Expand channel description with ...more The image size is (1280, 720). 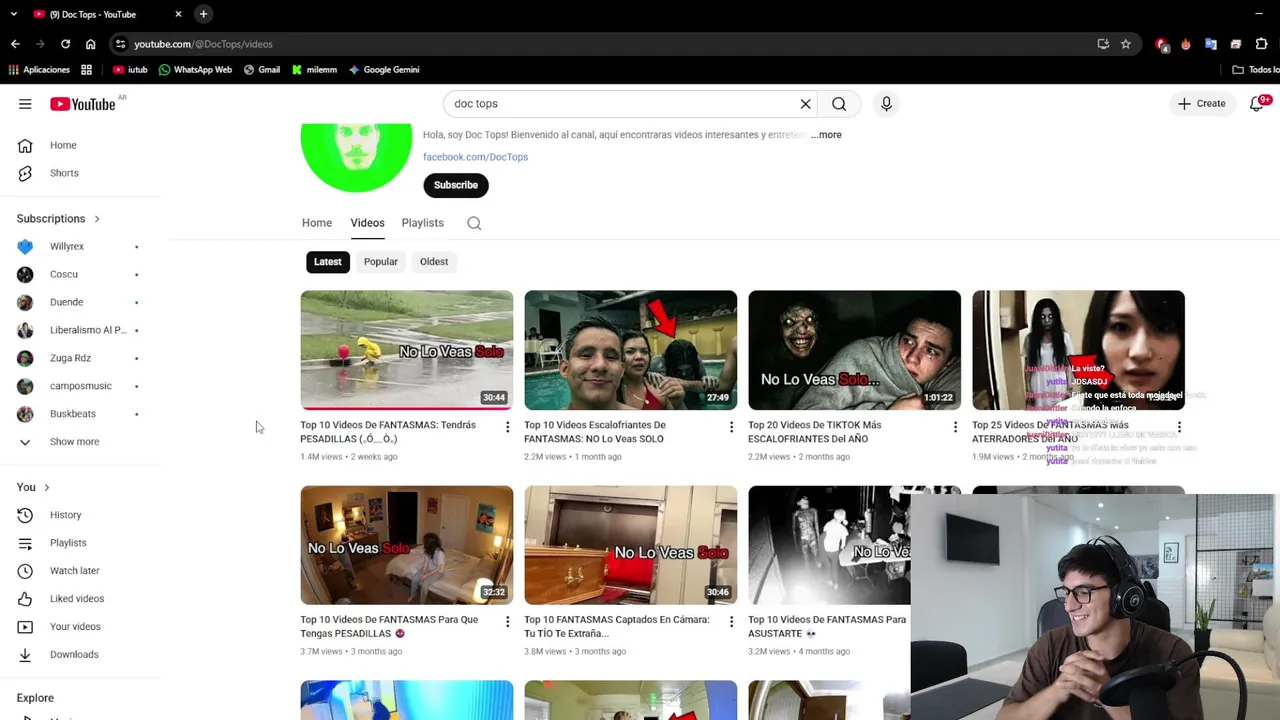coord(826,135)
